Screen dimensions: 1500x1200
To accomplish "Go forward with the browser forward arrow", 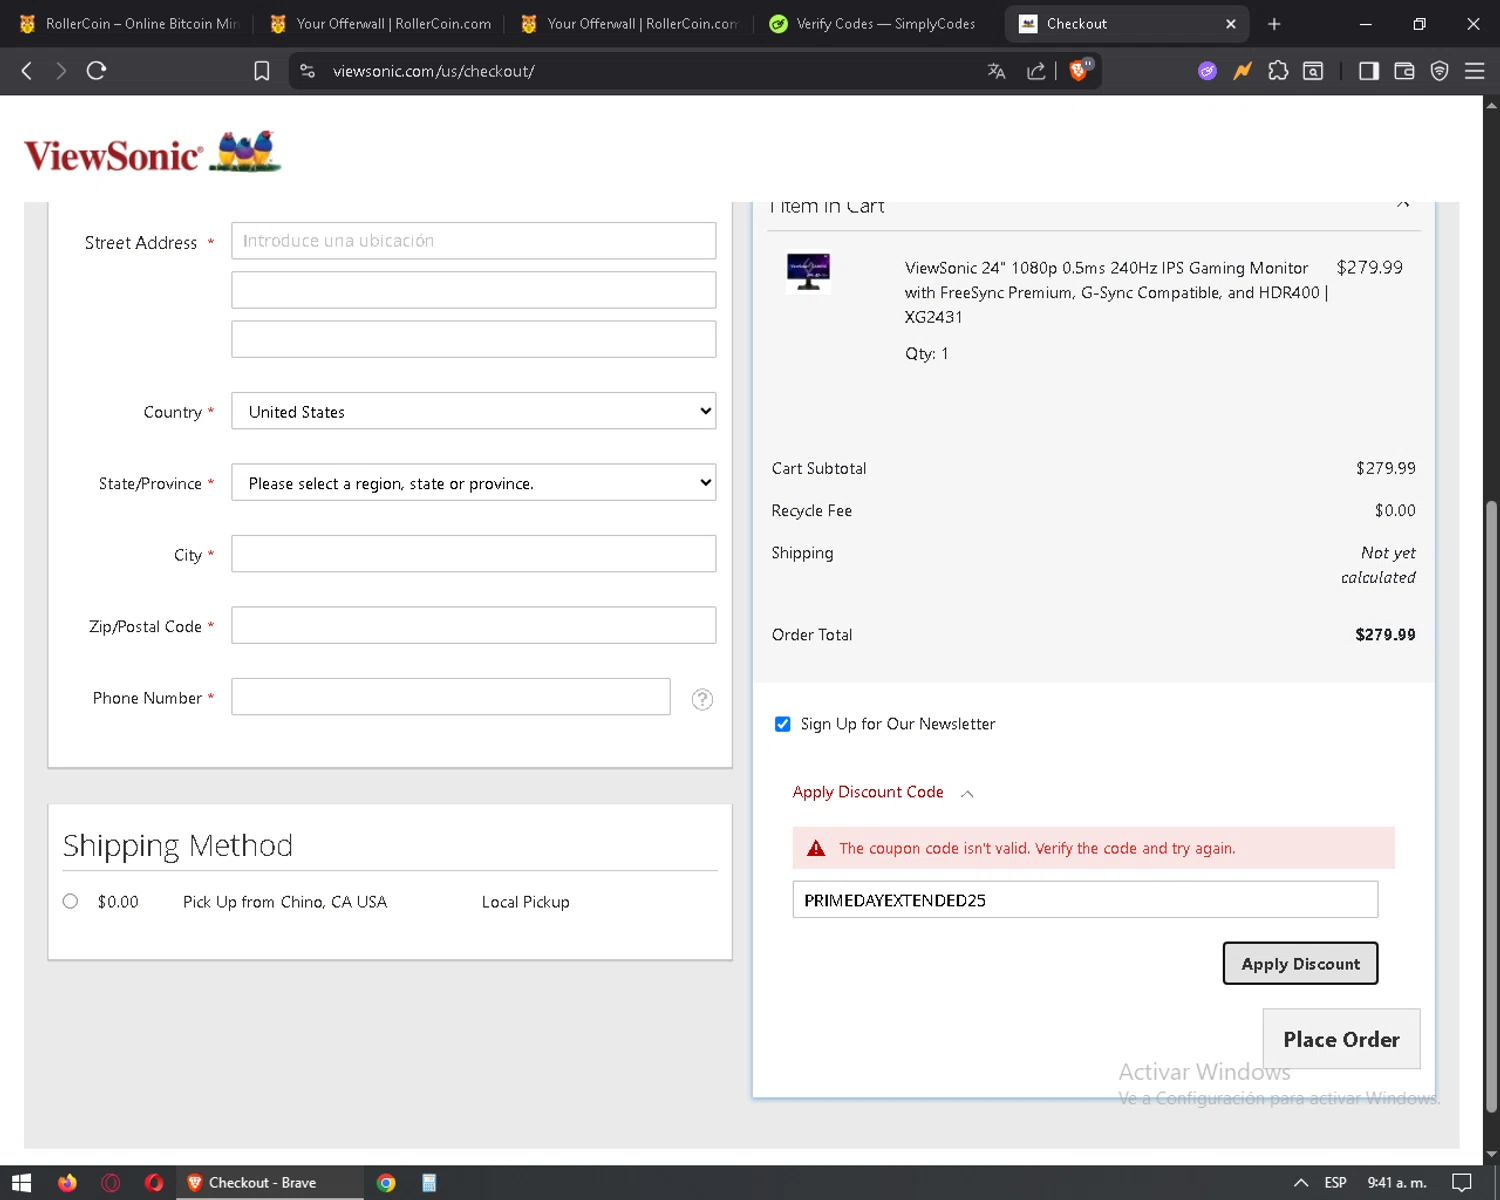I will [61, 71].
